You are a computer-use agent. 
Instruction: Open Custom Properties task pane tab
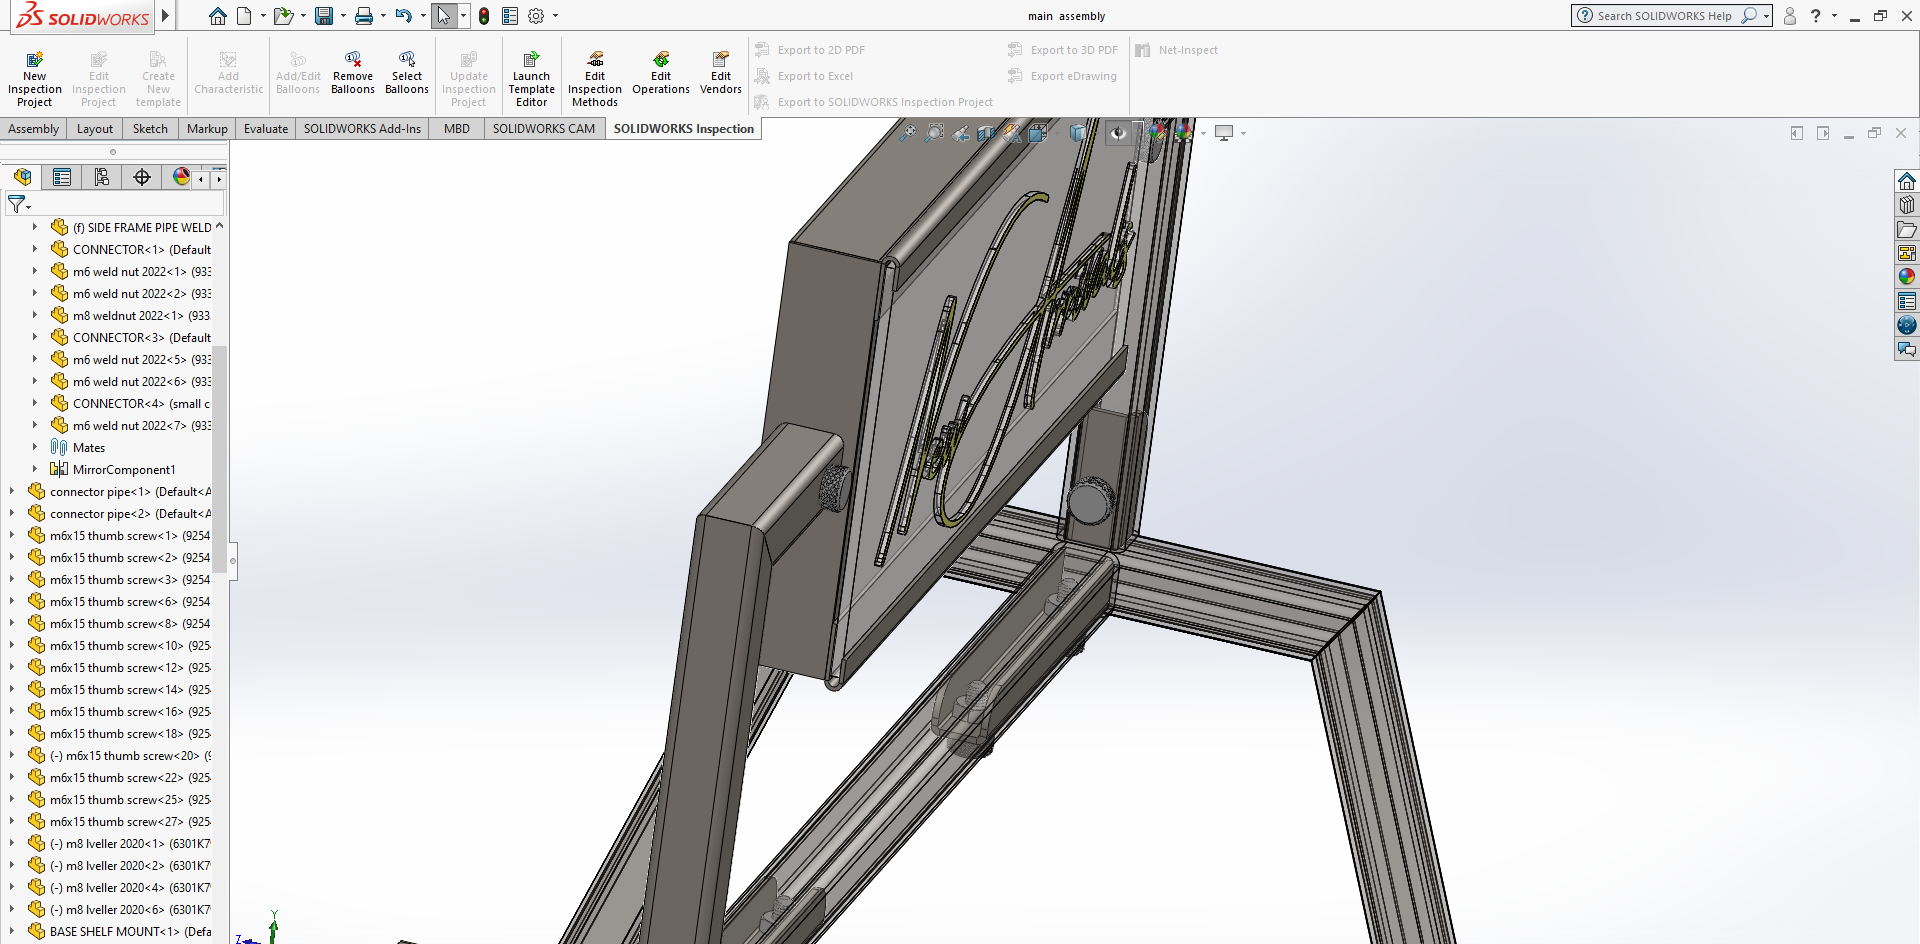pyautogui.click(x=1907, y=301)
